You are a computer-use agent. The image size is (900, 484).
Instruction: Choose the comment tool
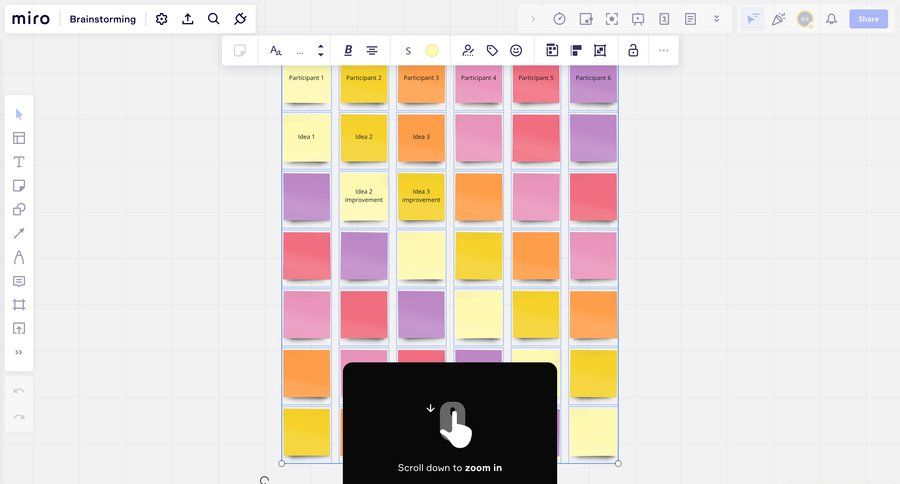[19, 281]
